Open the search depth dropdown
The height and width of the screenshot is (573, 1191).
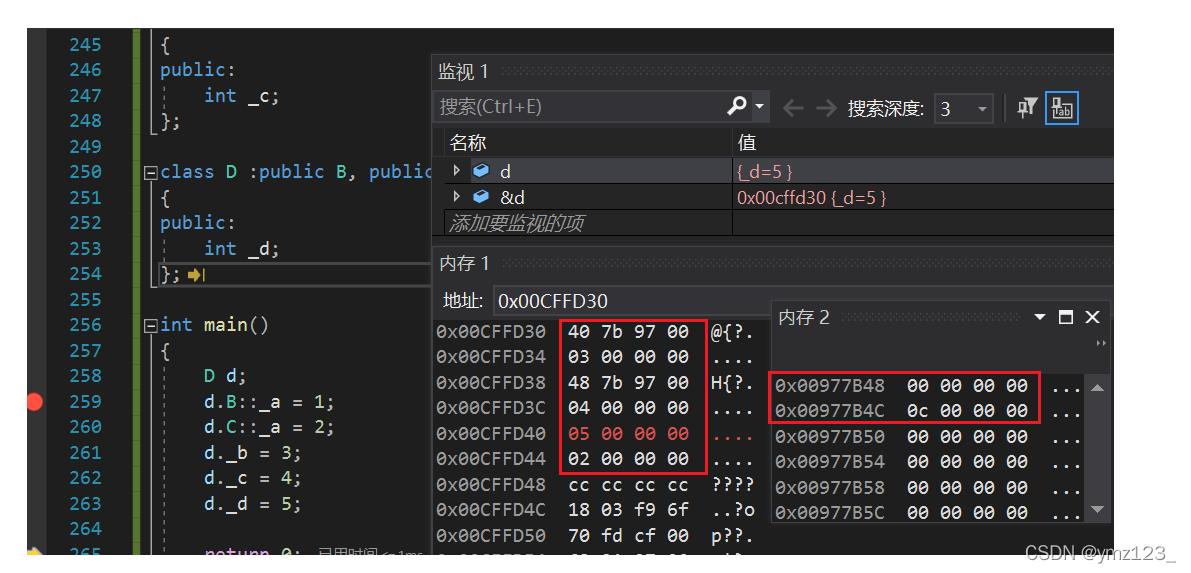pos(981,108)
